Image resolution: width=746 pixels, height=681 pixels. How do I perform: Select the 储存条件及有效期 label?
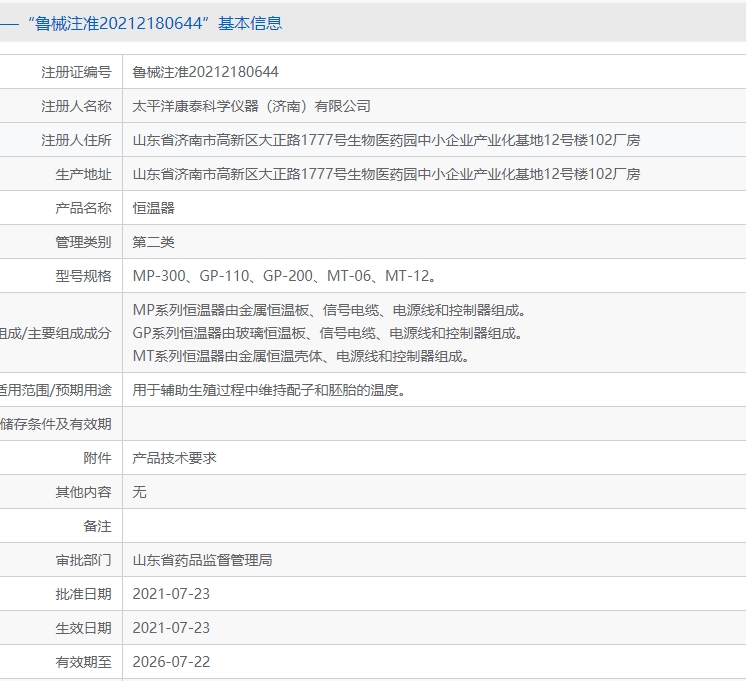(56, 424)
